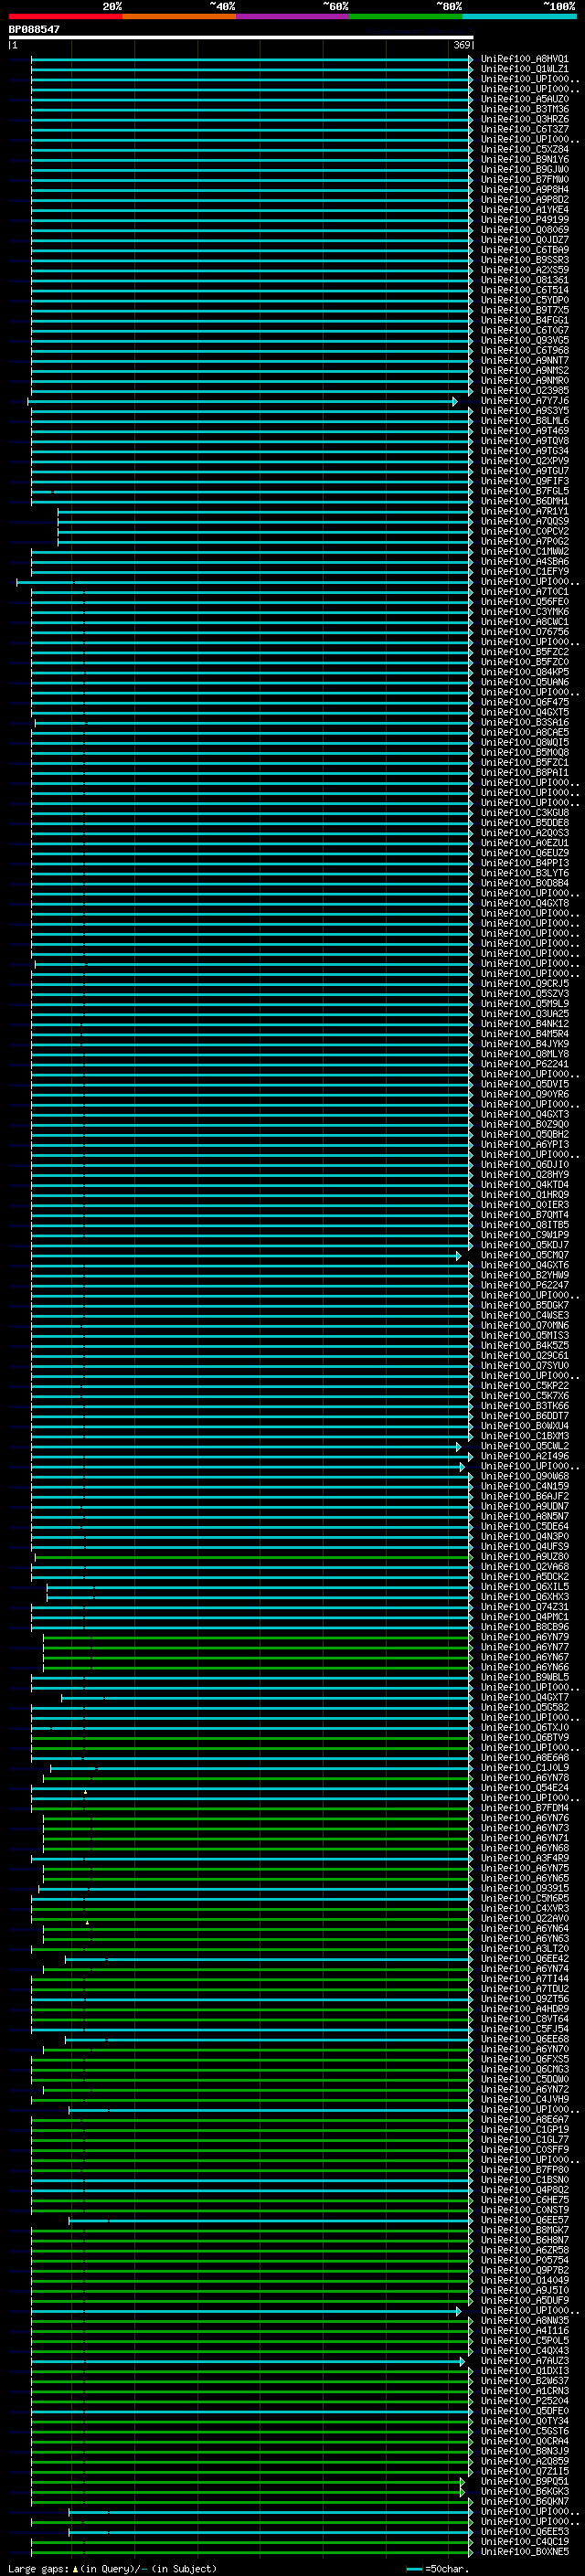Select the UniRef100_A9UZ80 label
The image size is (585, 2576).
[525, 1557]
